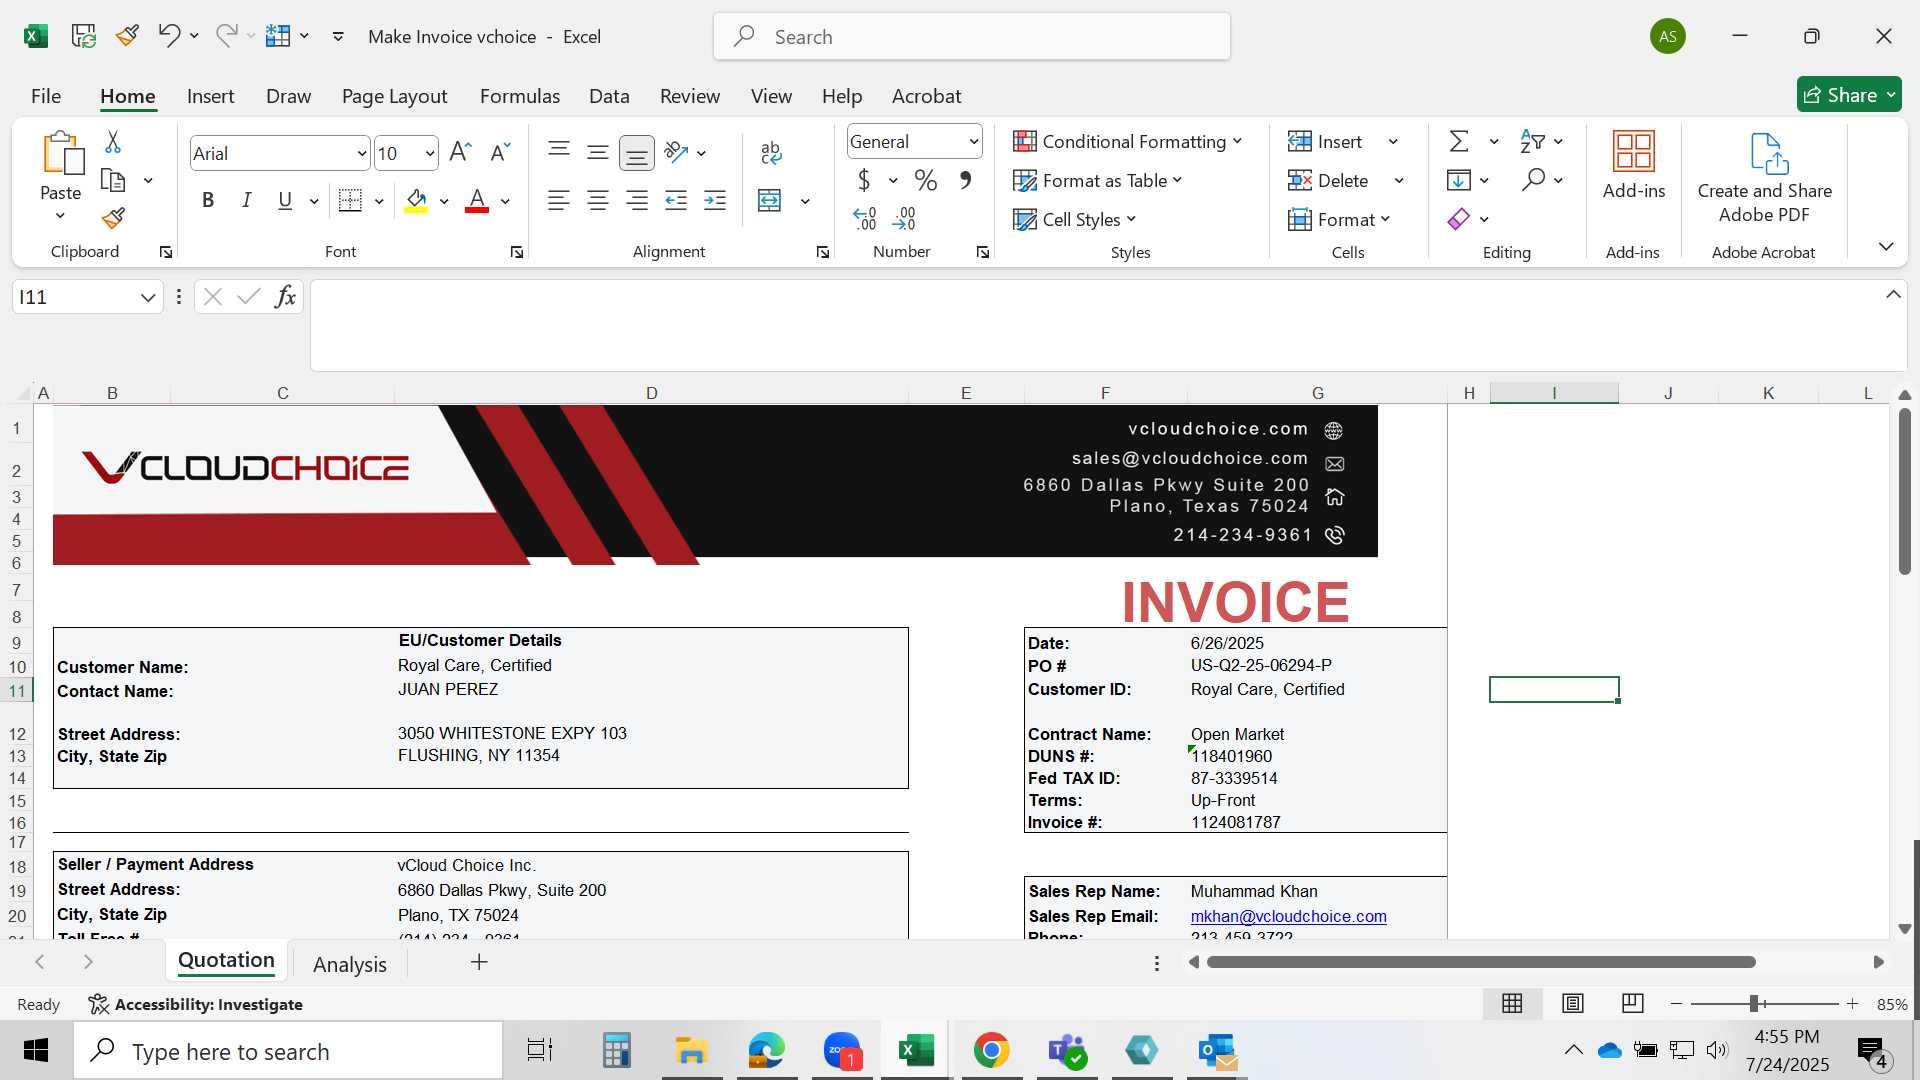The image size is (1920, 1080).
Task: Click the Accounting dollar format icon
Action: tap(864, 180)
